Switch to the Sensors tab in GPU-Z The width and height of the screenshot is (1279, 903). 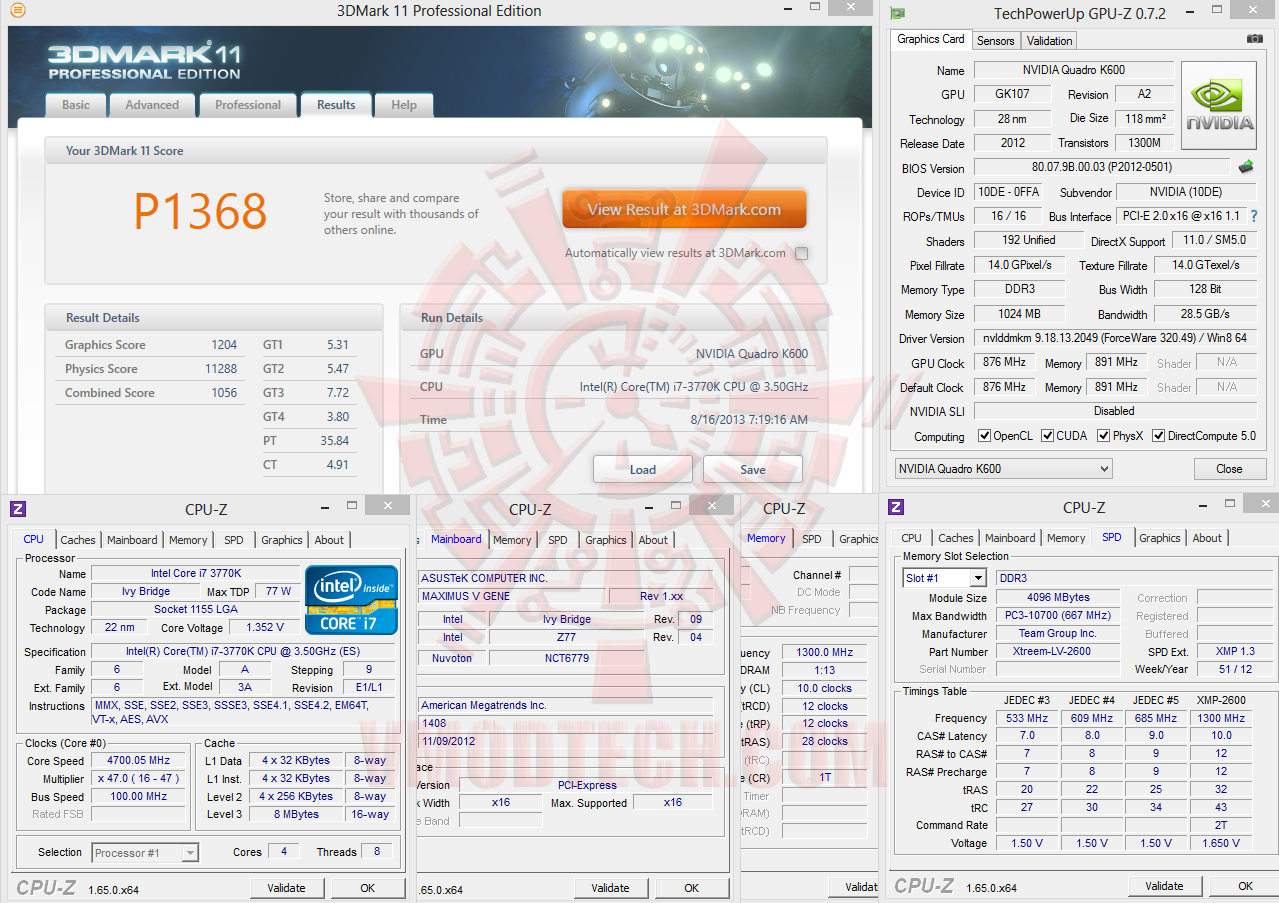(x=995, y=41)
